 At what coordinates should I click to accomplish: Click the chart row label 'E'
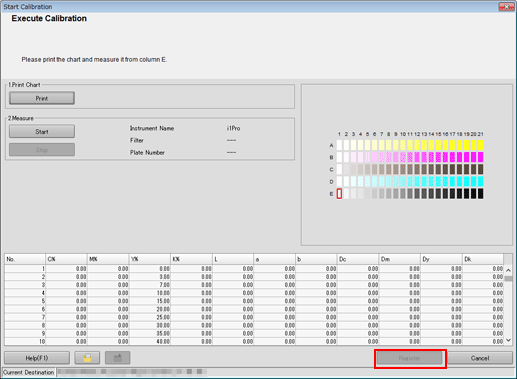coord(331,194)
